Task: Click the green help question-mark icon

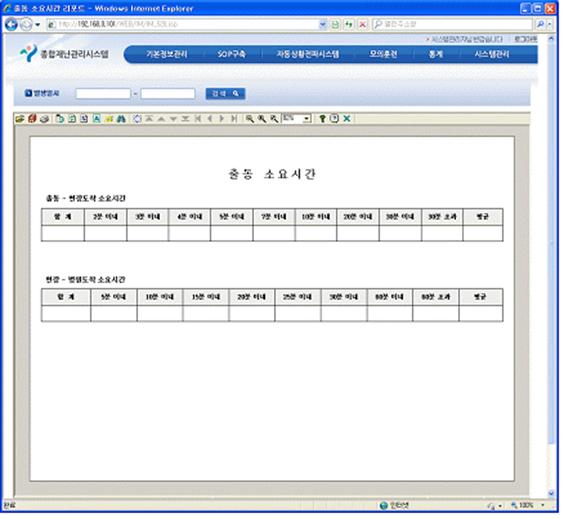Action: point(322,119)
